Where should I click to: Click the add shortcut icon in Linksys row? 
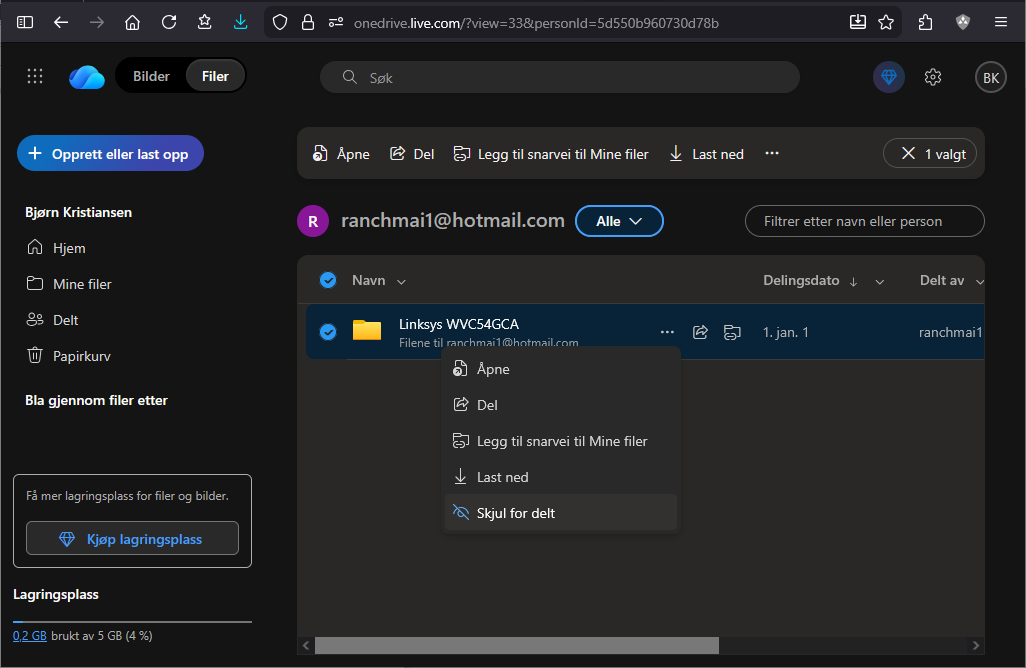(732, 332)
